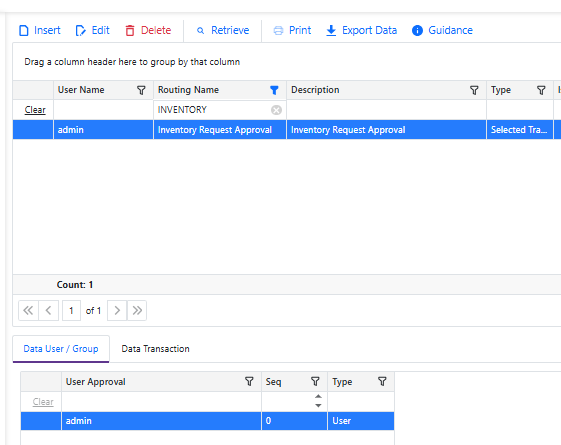Viewport: 561px width, 445px height.
Task: Click Clear link in upper grid filter row
Action: [35, 110]
